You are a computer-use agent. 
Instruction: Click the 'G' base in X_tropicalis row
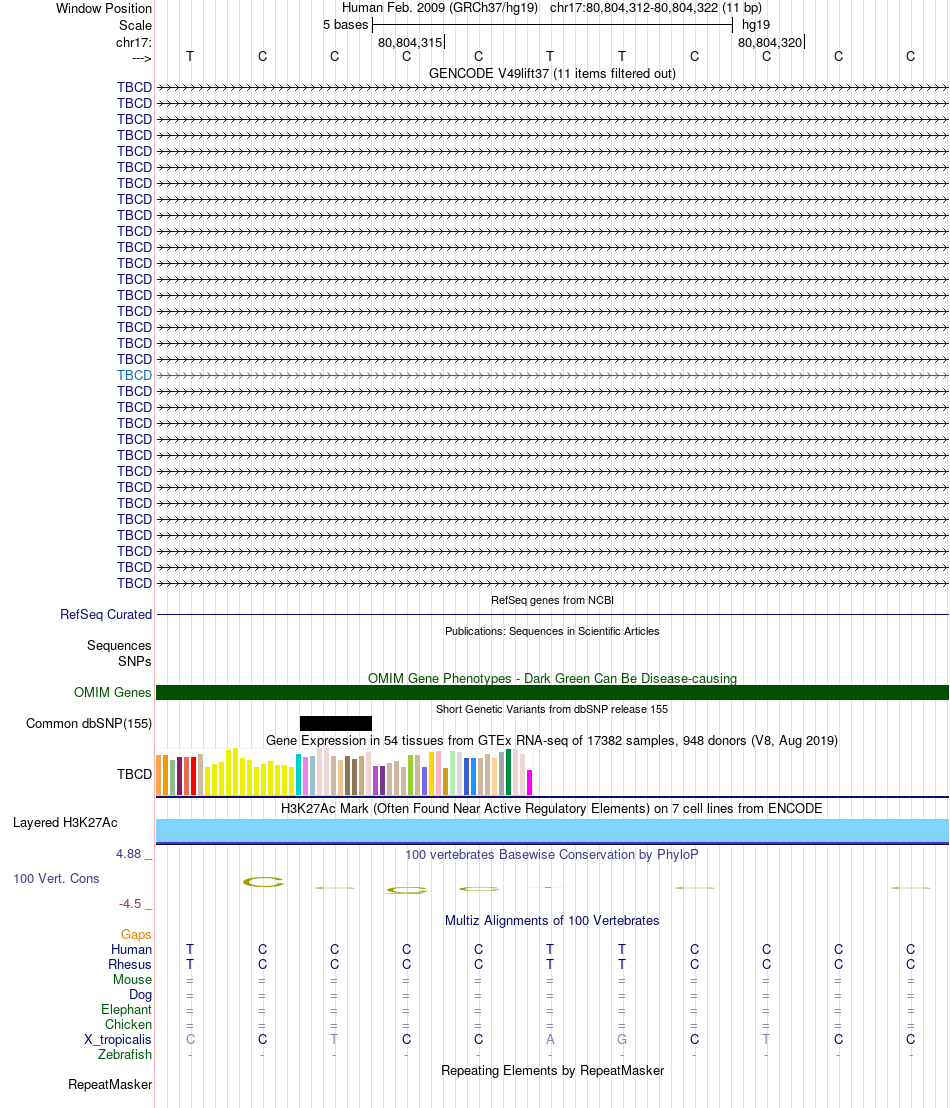click(622, 1039)
